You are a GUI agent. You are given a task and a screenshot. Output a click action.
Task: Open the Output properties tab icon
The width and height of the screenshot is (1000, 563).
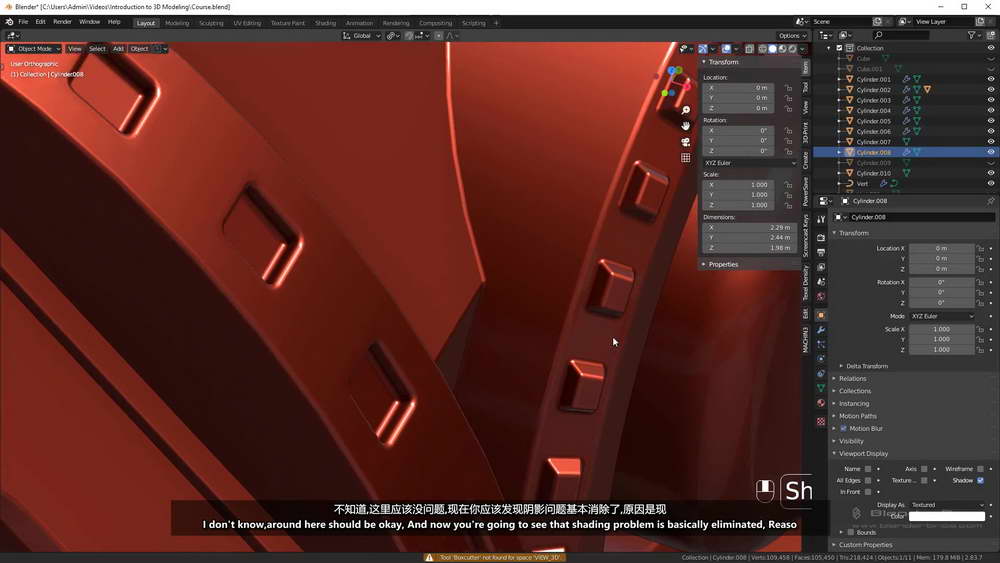click(821, 252)
